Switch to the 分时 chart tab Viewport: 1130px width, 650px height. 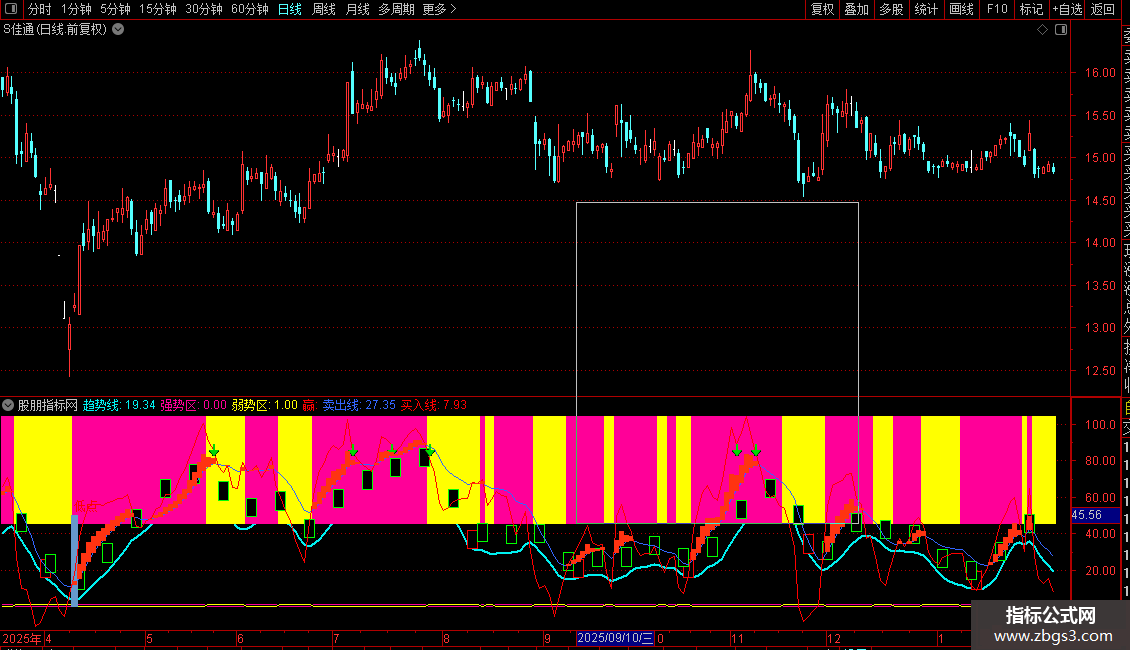(x=40, y=9)
